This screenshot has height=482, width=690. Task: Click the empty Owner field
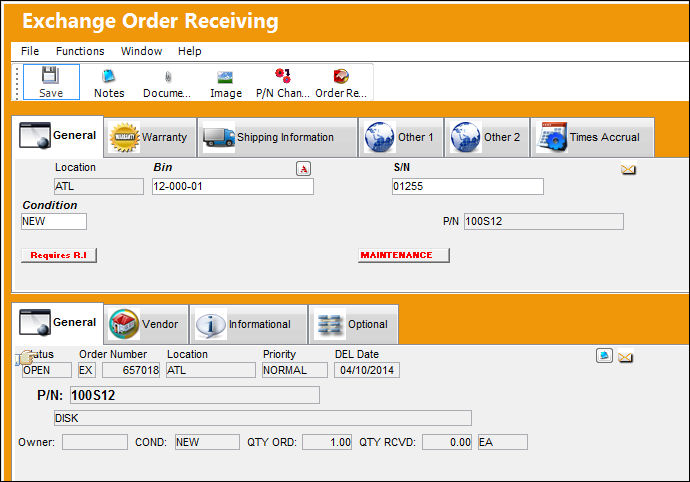point(95,442)
